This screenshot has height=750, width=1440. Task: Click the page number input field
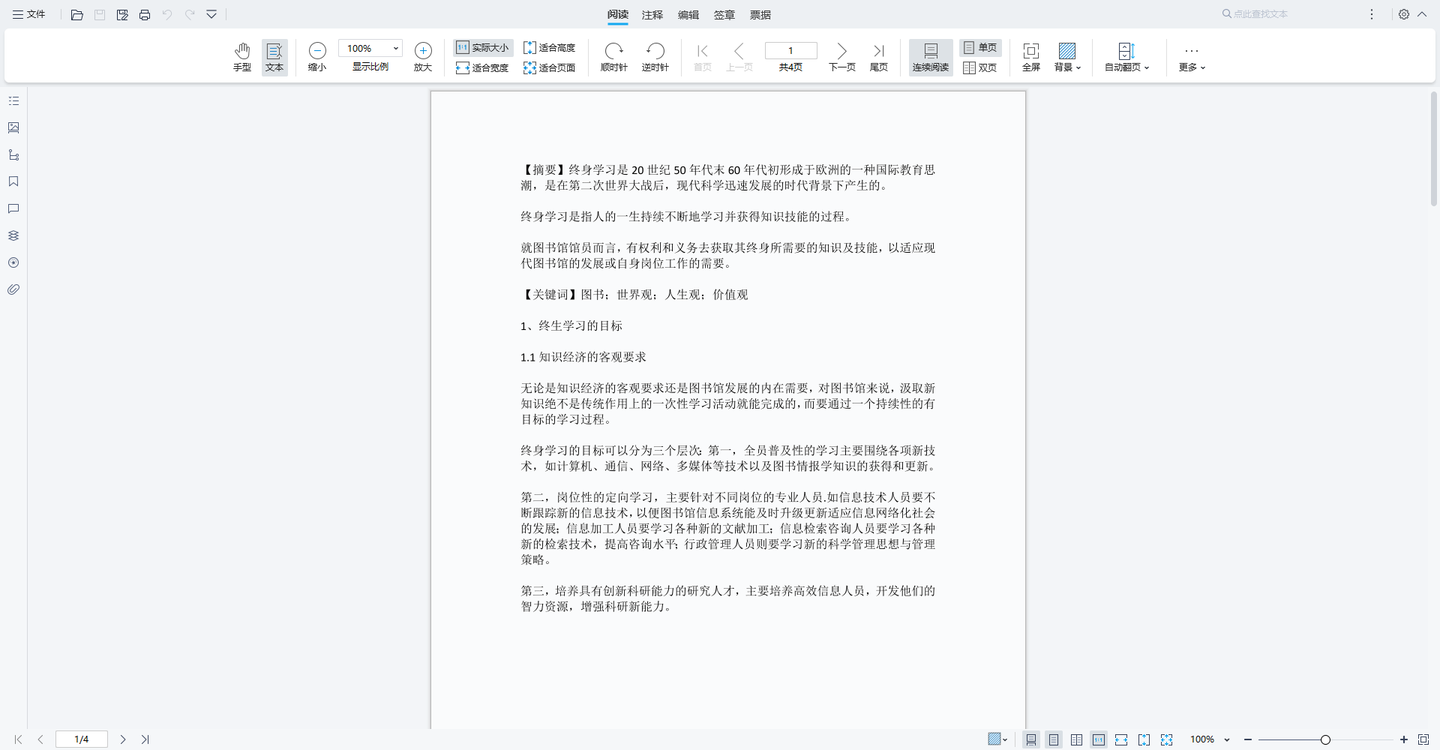(x=790, y=49)
